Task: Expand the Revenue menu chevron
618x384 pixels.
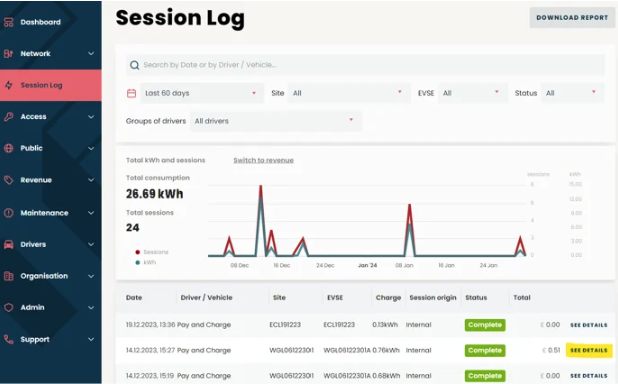Action: [91, 180]
